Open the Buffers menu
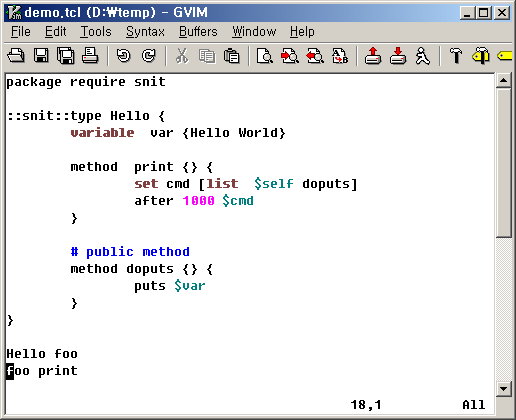This screenshot has width=516, height=420. click(198, 32)
